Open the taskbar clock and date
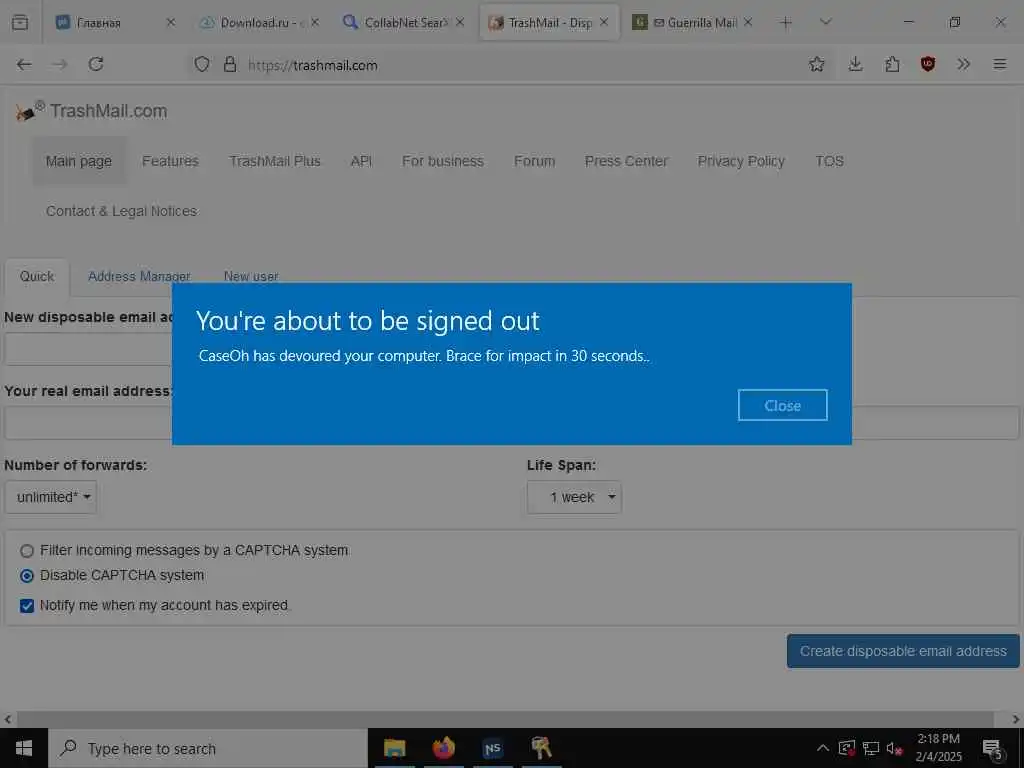Image resolution: width=1024 pixels, height=768 pixels. 938,748
